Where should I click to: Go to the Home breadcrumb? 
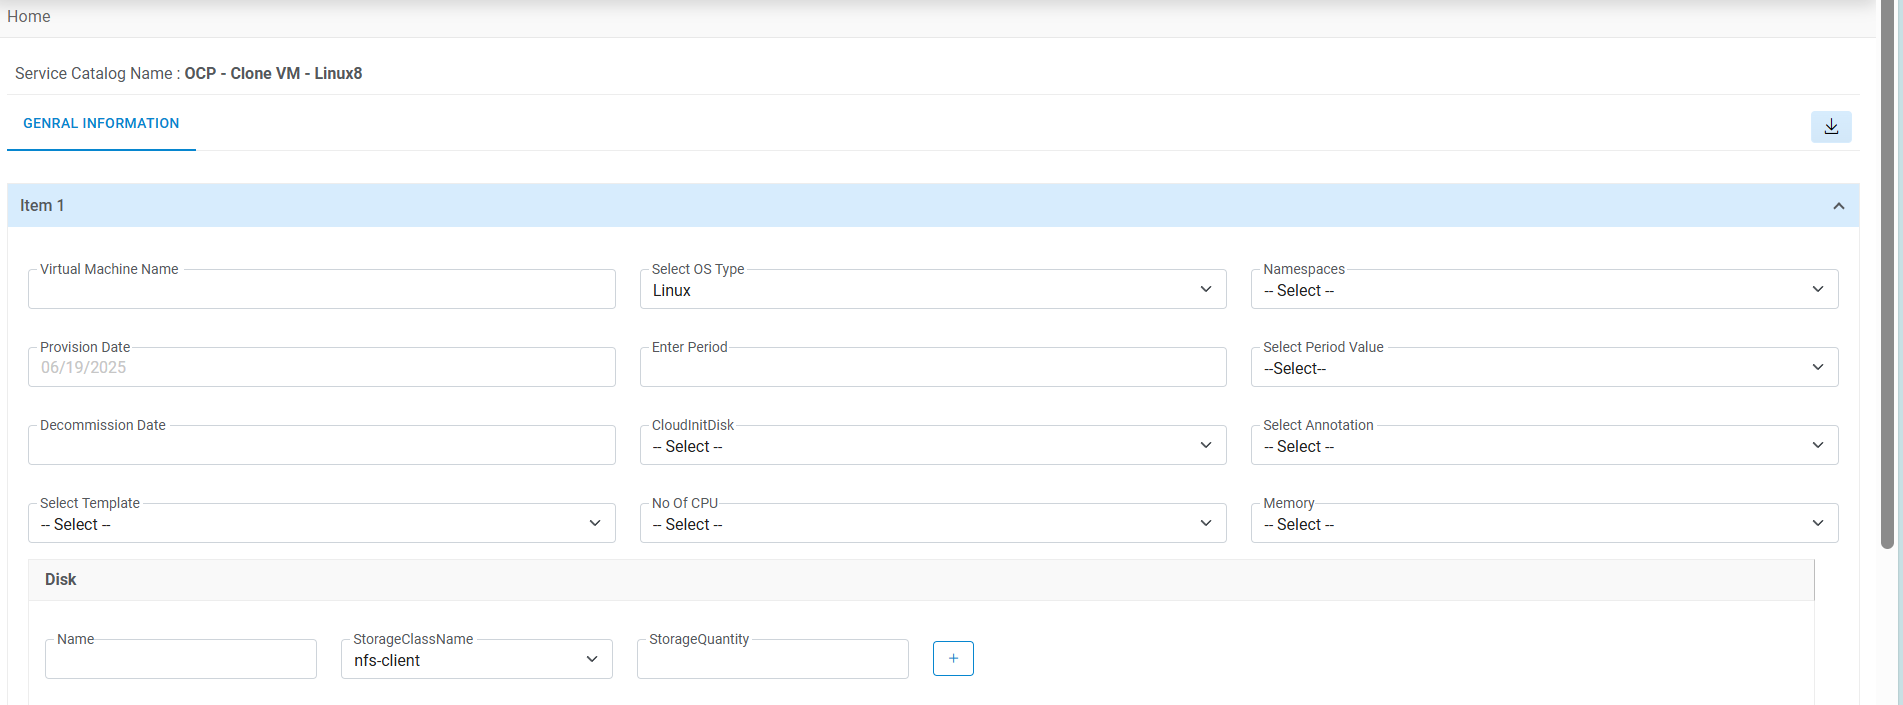29,16
